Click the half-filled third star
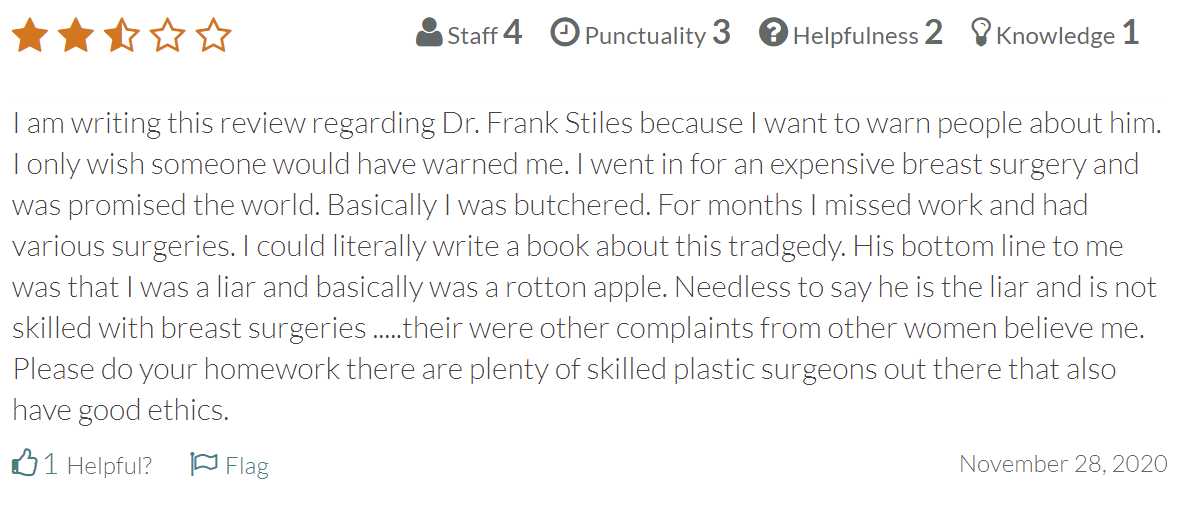This screenshot has height=517, width=1194. (x=121, y=36)
